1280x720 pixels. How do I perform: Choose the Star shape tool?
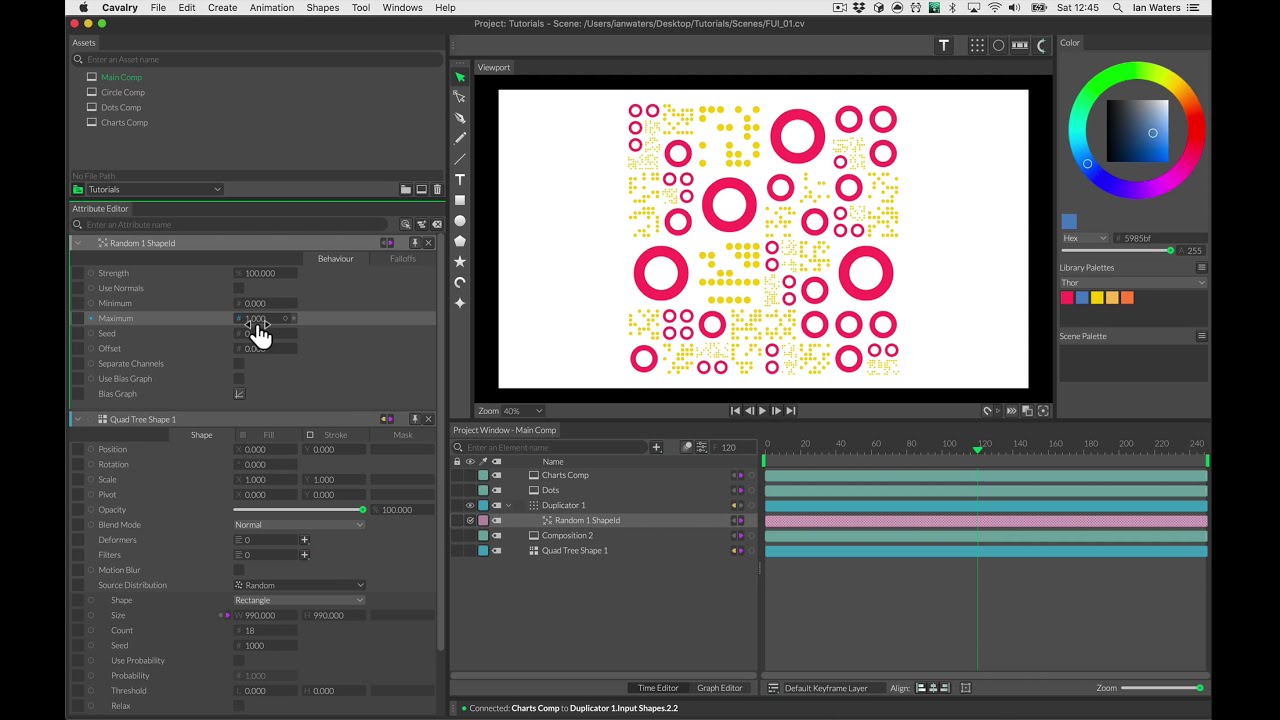coord(460,261)
